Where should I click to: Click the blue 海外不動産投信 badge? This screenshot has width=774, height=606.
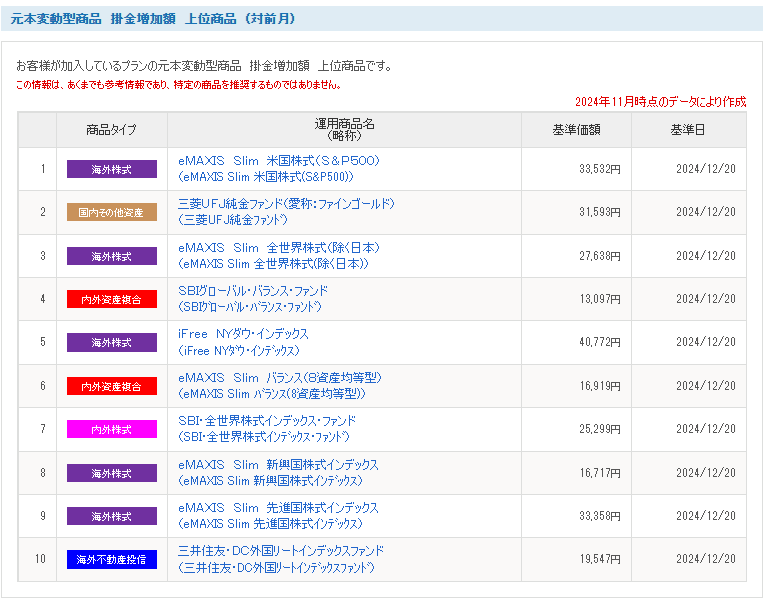point(112,559)
